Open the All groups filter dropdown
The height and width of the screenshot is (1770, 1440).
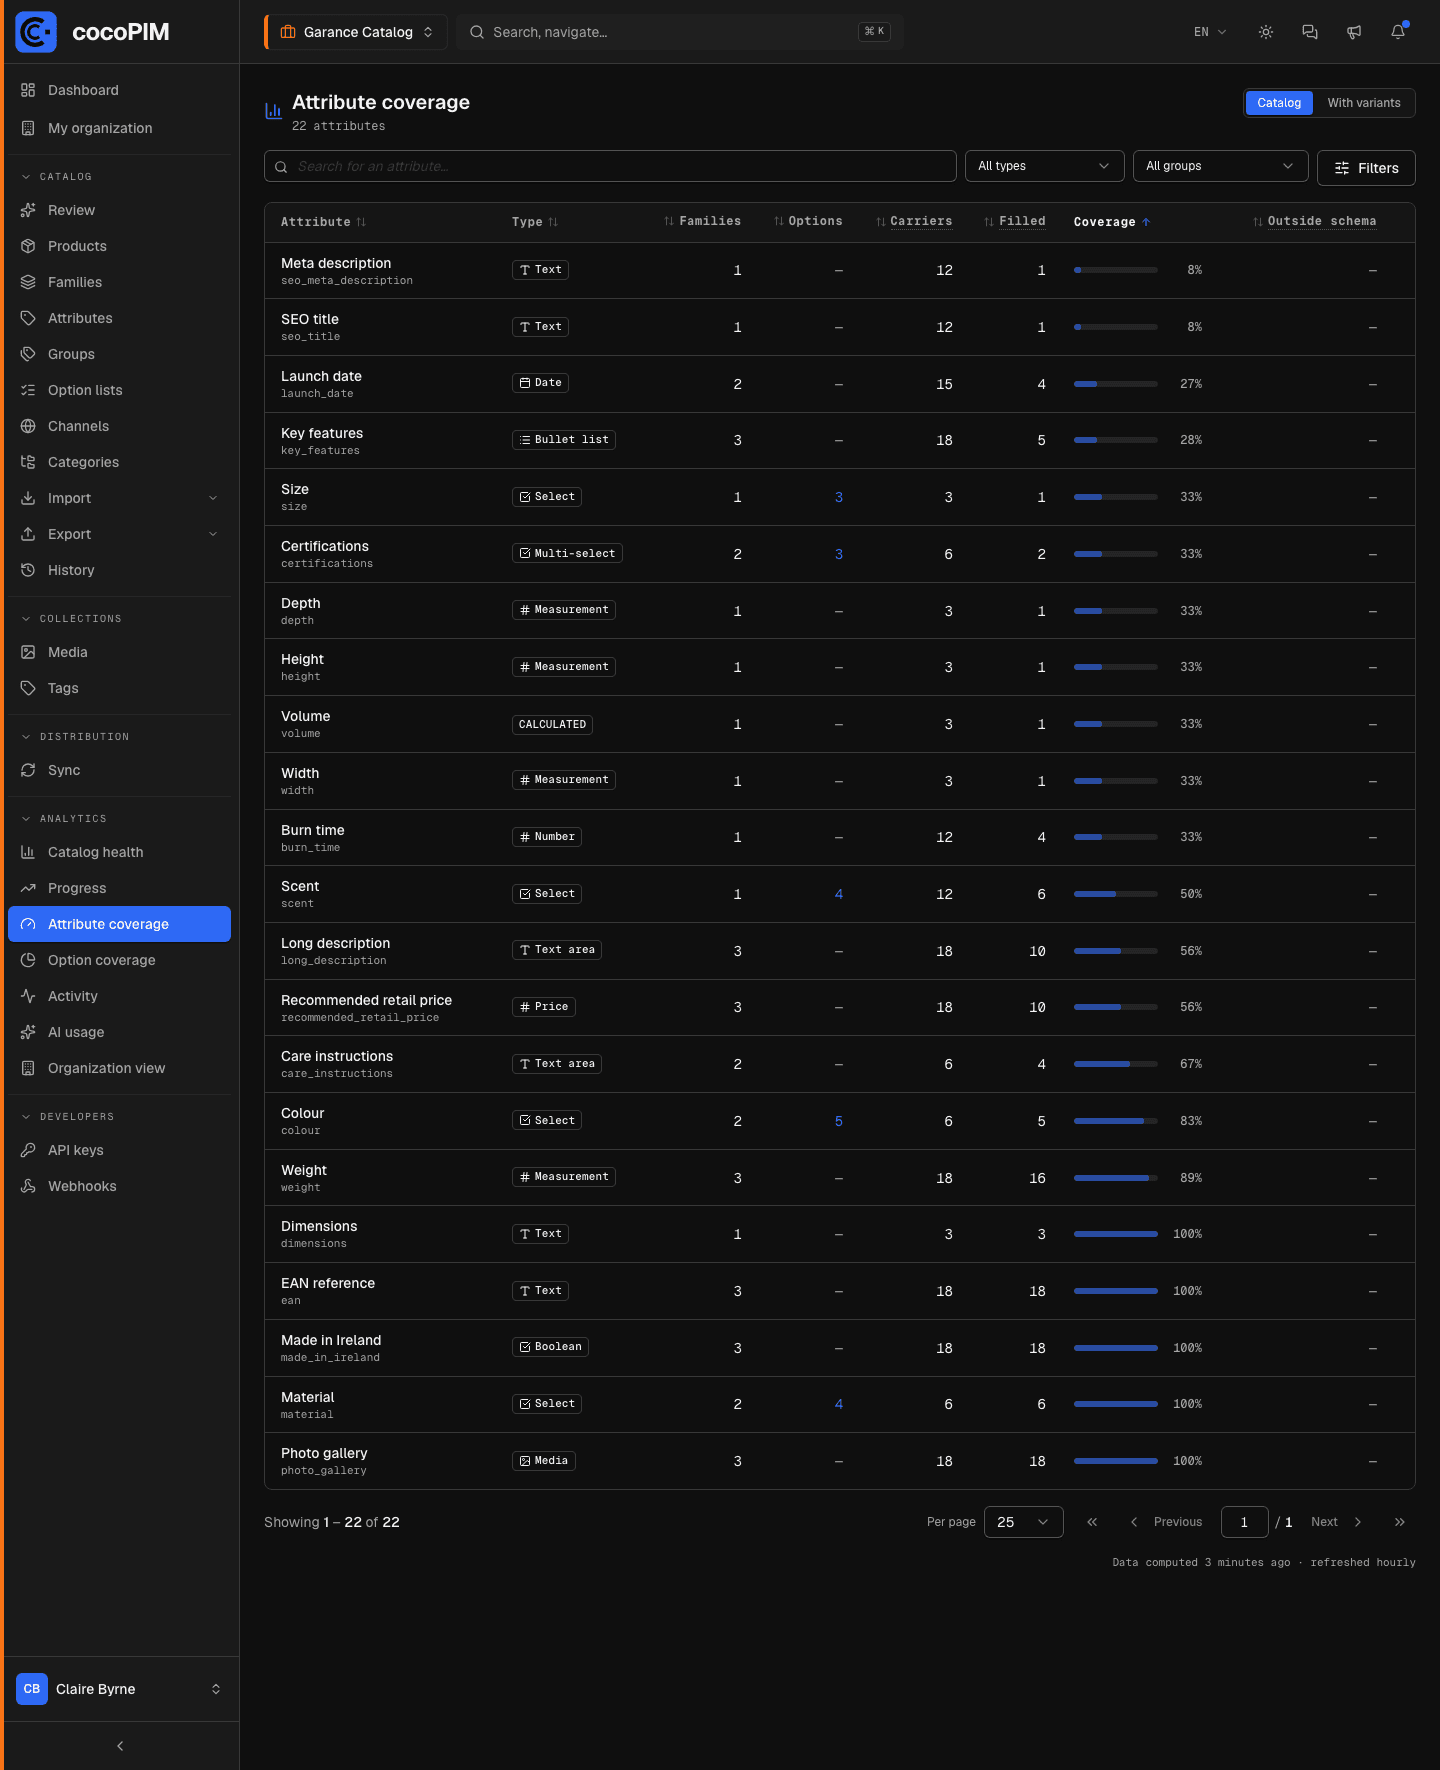(1221, 166)
